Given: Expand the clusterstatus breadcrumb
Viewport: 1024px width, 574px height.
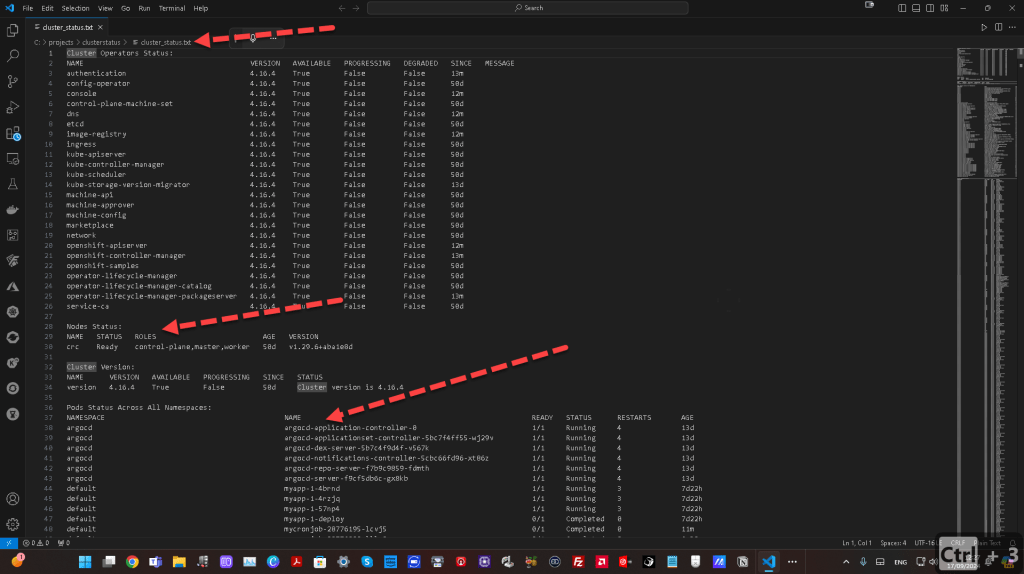Looking at the screenshot, I should (x=101, y=42).
